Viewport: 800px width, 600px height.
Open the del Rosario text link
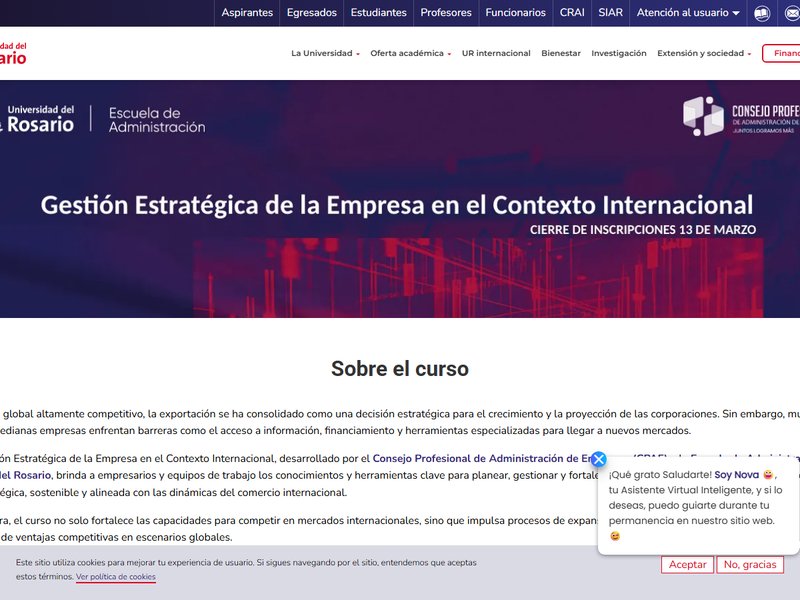coord(26,475)
